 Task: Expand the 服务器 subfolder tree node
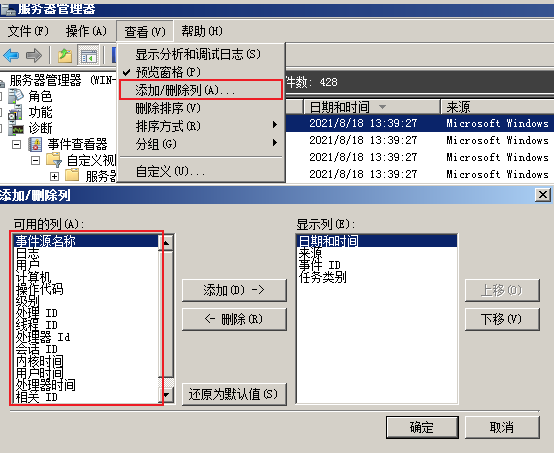tap(54, 176)
